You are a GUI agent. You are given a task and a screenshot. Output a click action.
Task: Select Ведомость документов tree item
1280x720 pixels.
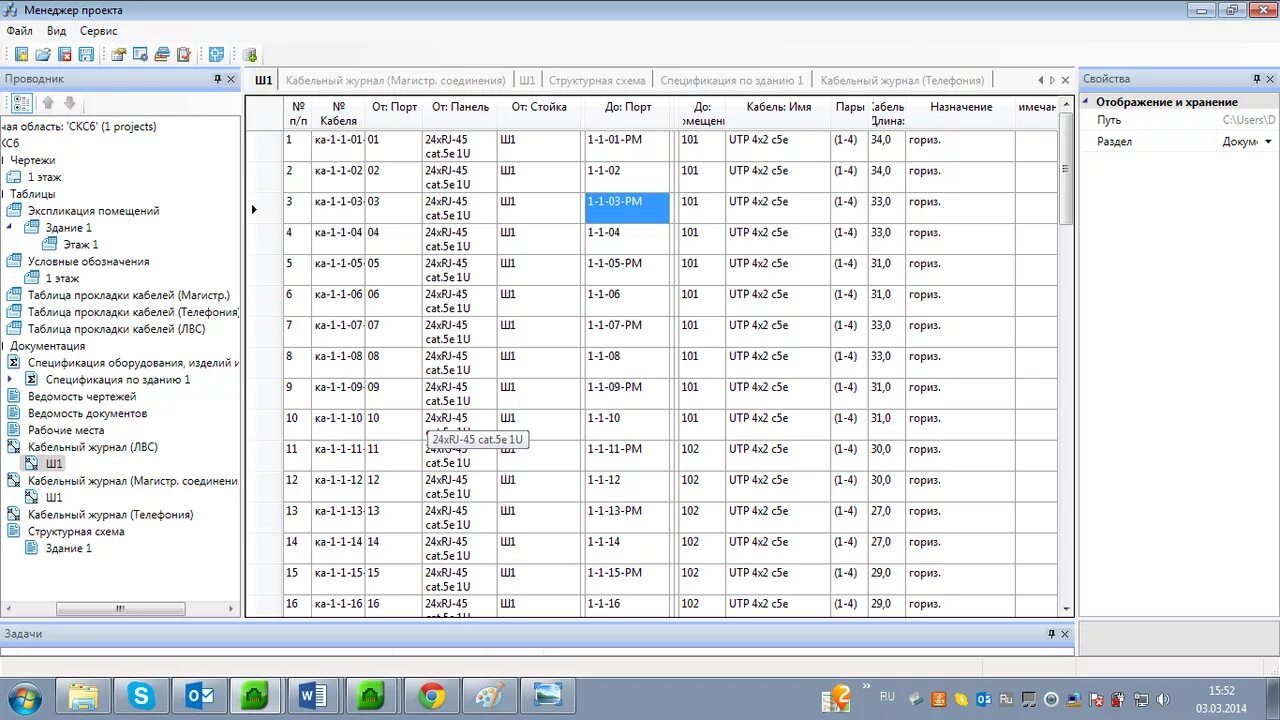coord(87,413)
